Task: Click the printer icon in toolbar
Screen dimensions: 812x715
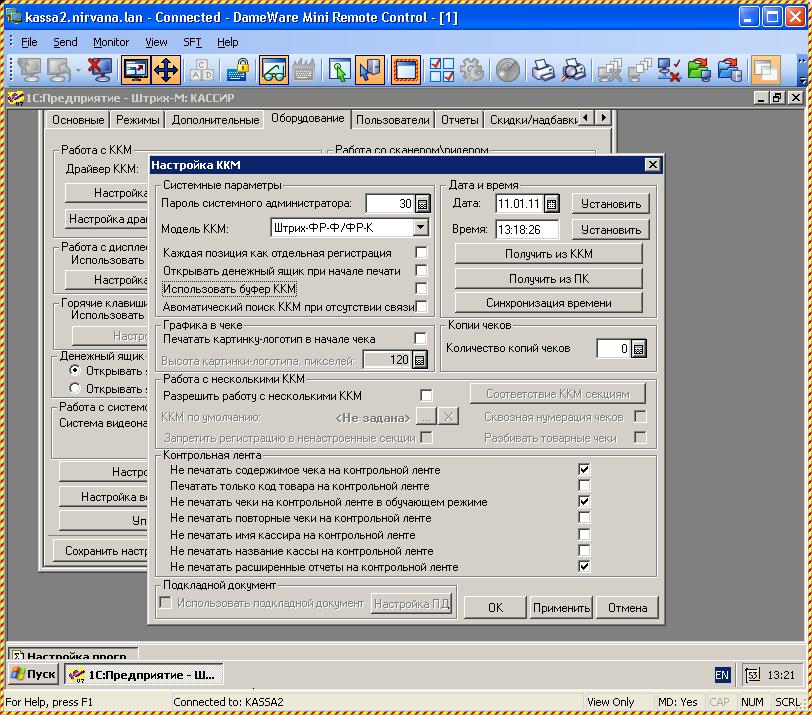Action: [543, 70]
